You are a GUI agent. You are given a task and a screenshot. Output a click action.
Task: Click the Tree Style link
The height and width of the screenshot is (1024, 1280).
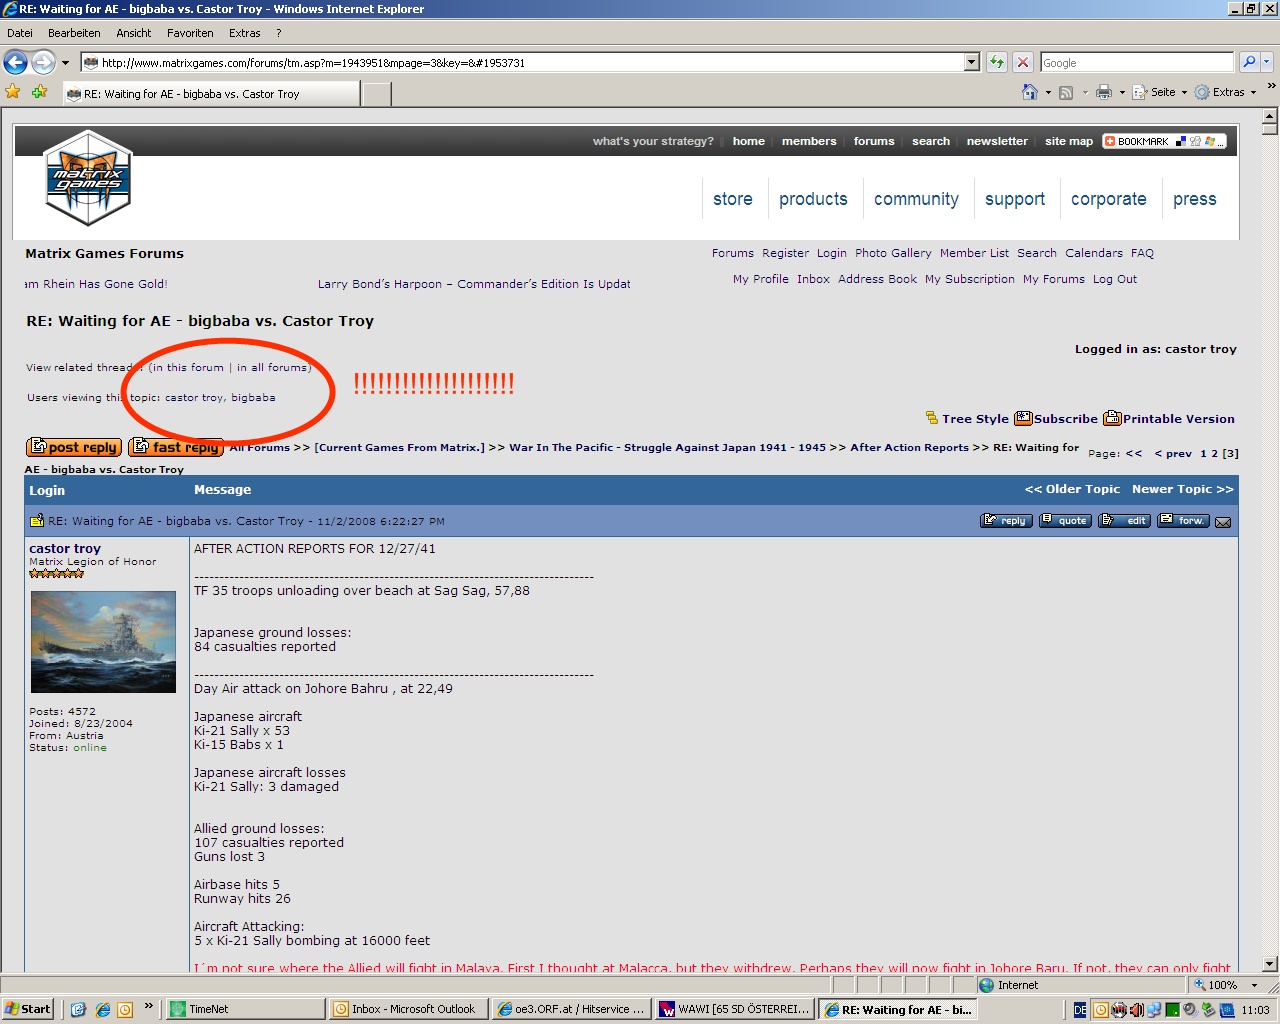click(967, 419)
